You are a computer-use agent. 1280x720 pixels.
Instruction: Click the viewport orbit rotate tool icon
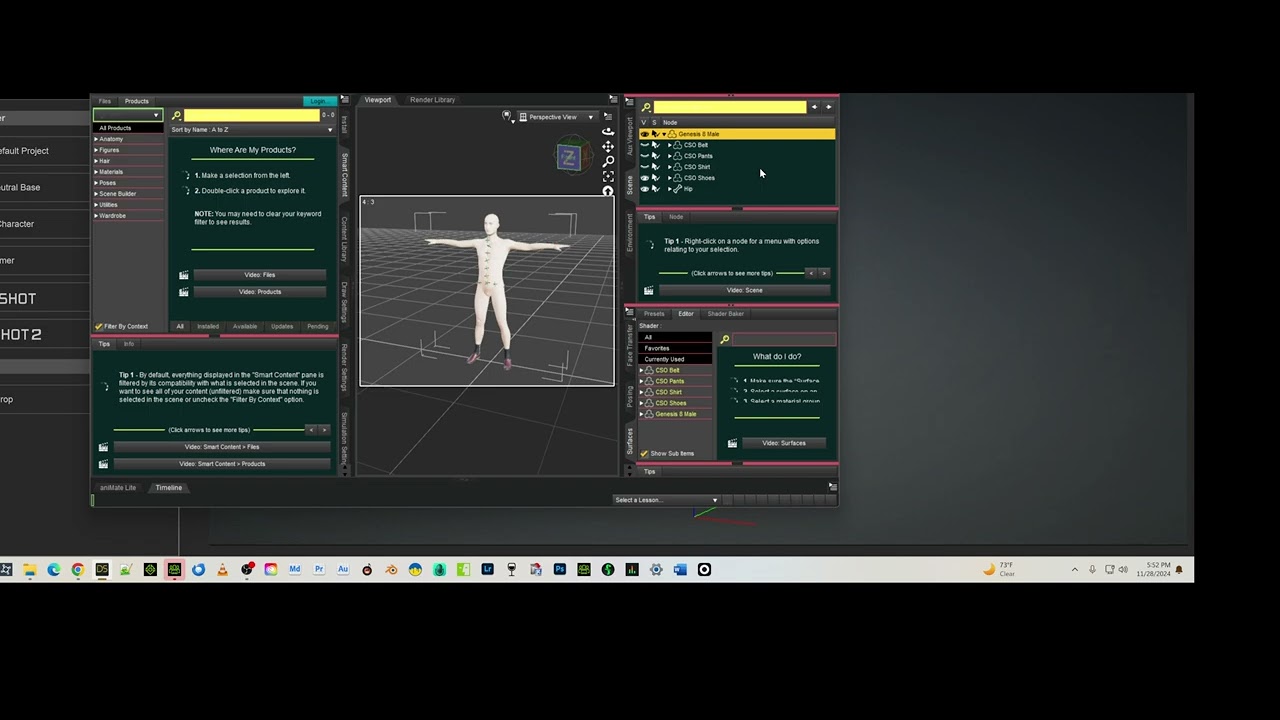pyautogui.click(x=608, y=132)
